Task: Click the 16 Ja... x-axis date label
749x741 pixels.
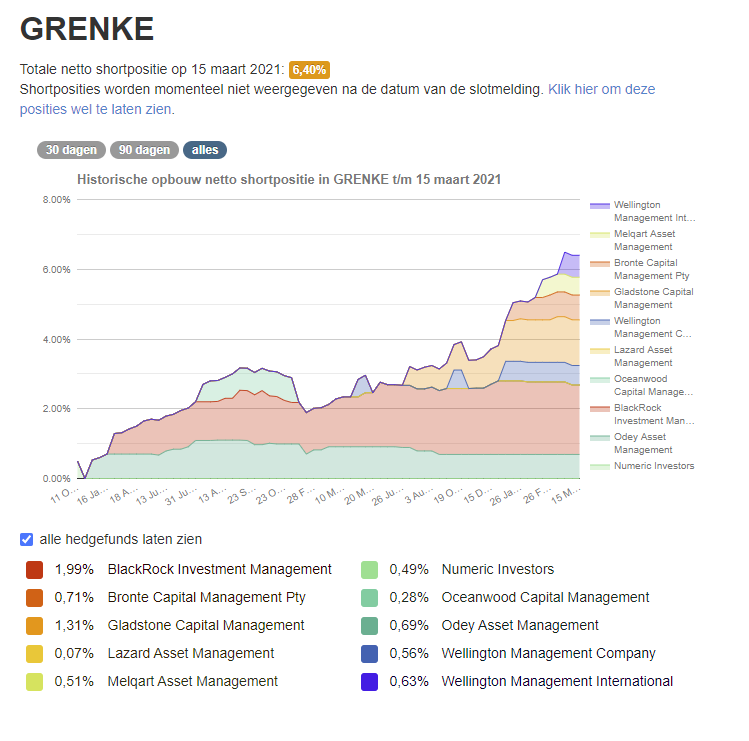Action: [92, 496]
